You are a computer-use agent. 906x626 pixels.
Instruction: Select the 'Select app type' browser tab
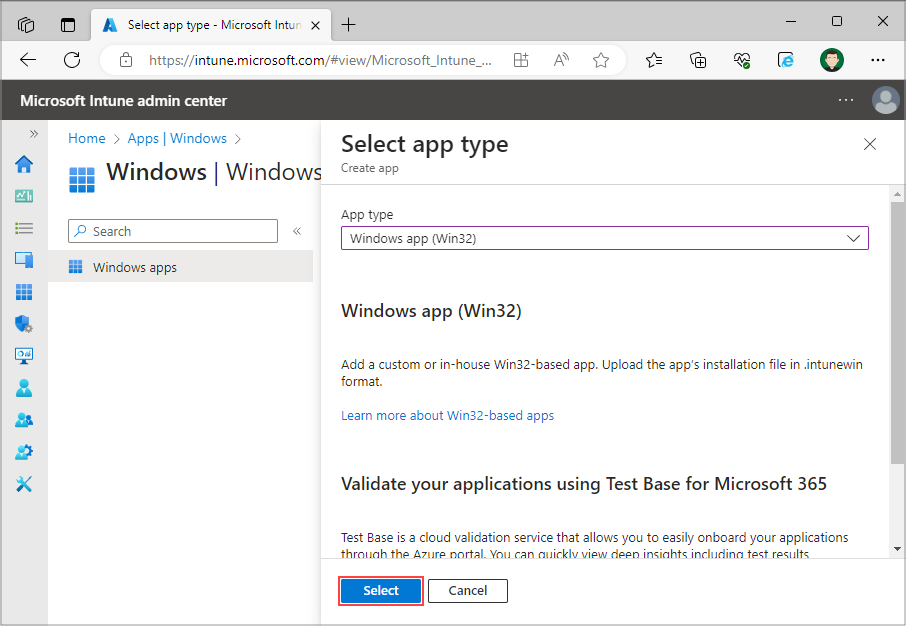click(211, 25)
